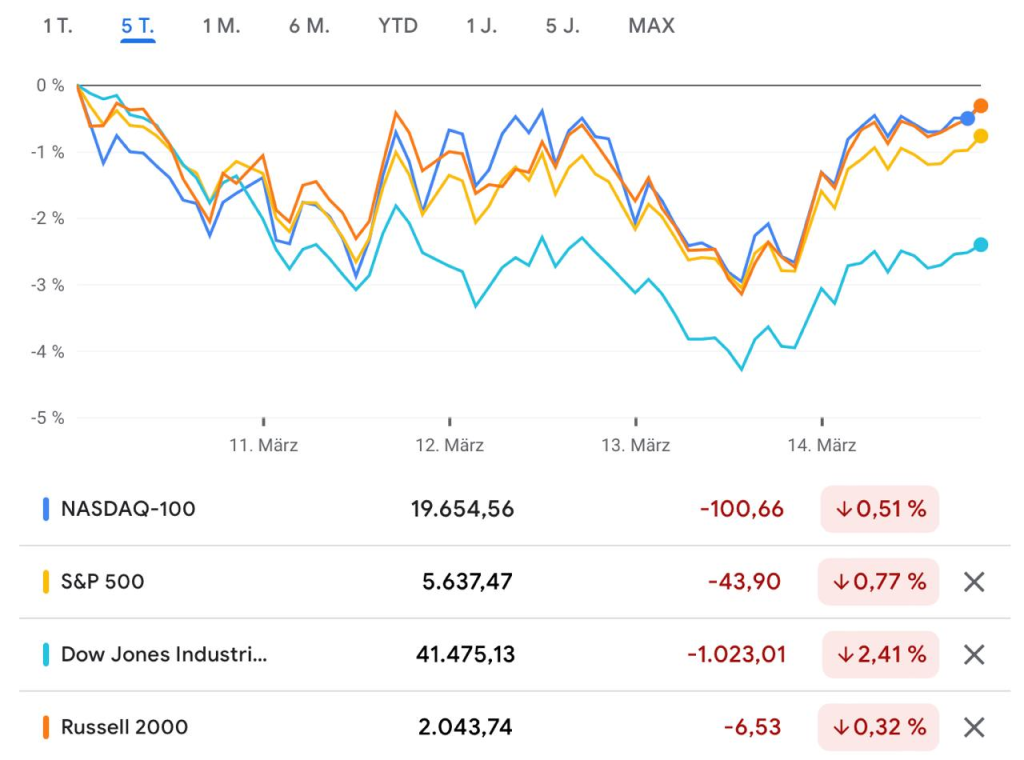
Task: Click NASDAQ-100 0,51 % change badge
Action: pyautogui.click(x=880, y=509)
